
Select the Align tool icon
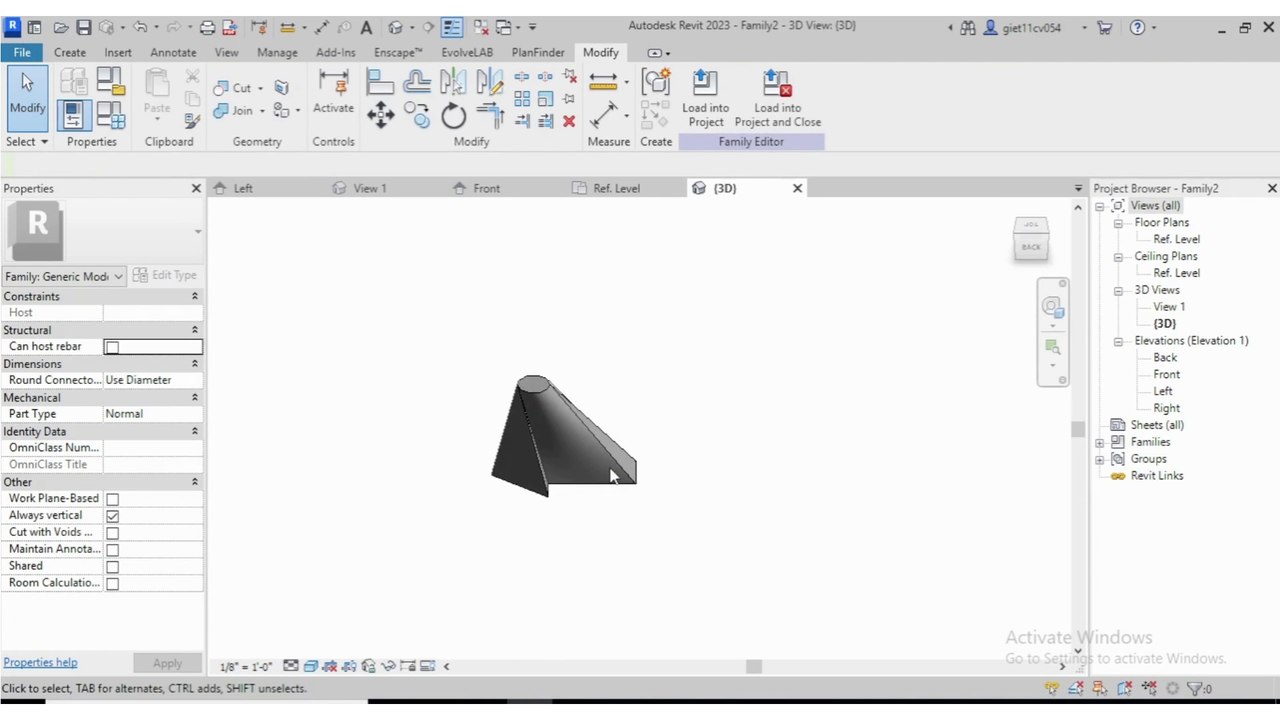click(x=380, y=81)
